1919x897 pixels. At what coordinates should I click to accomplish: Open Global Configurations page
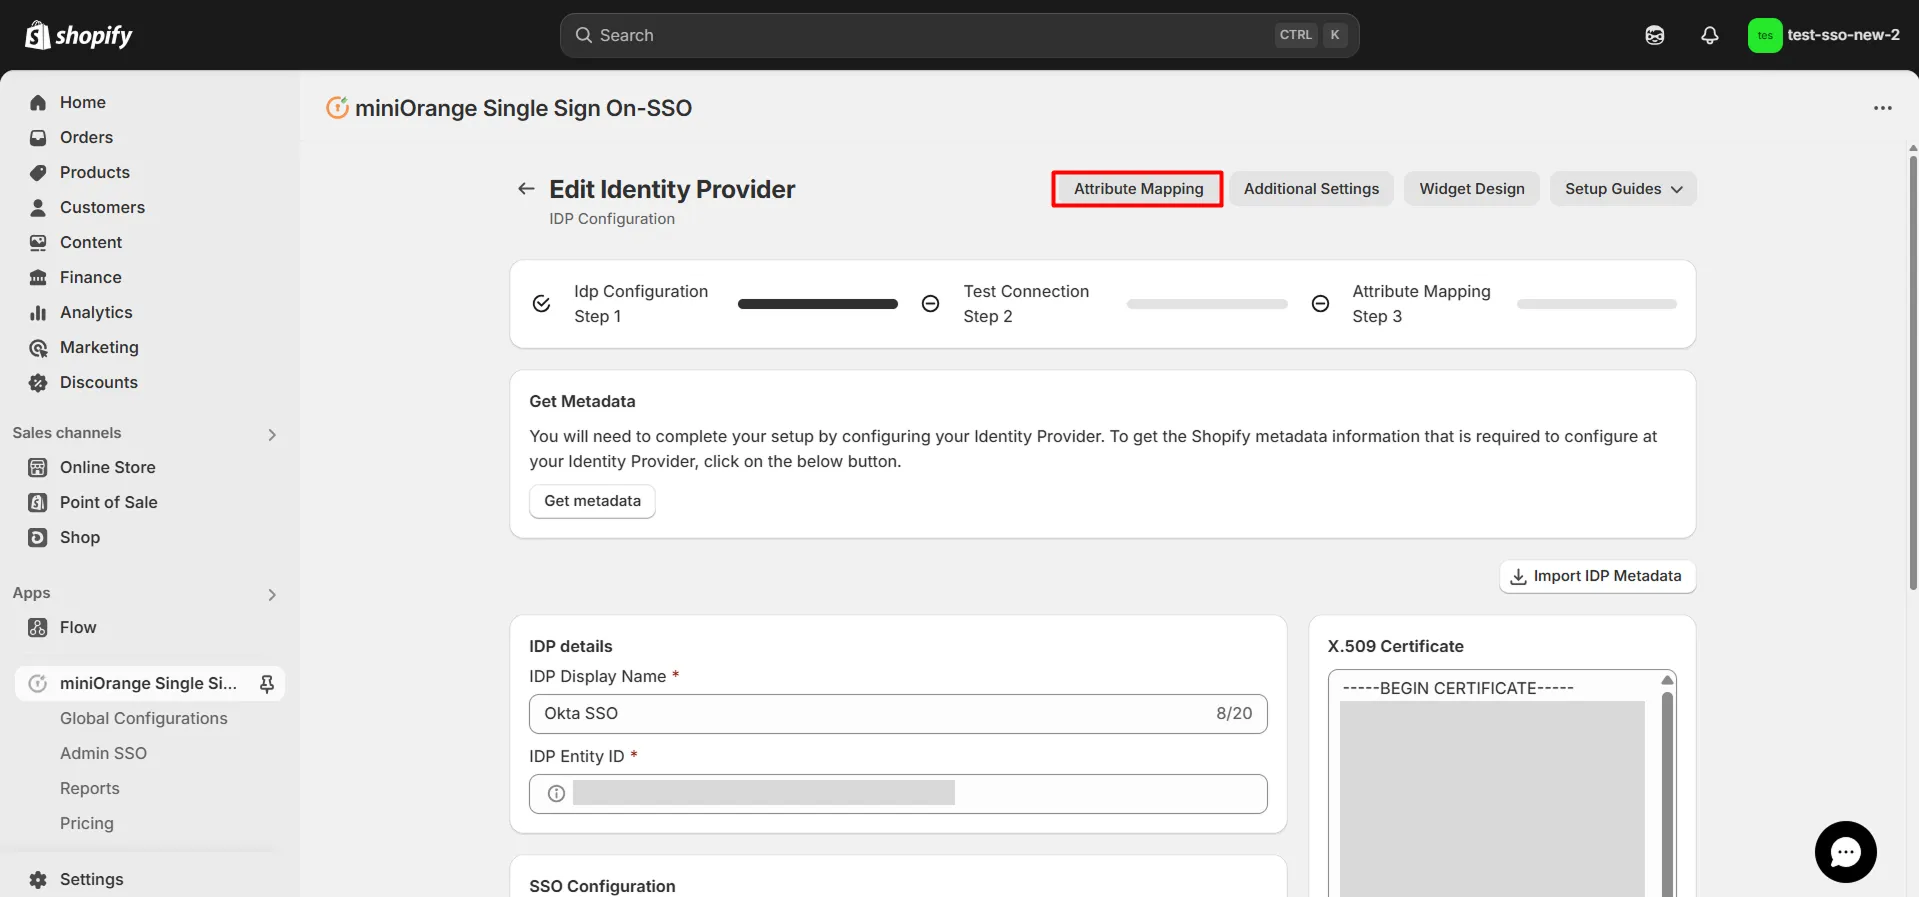(144, 718)
